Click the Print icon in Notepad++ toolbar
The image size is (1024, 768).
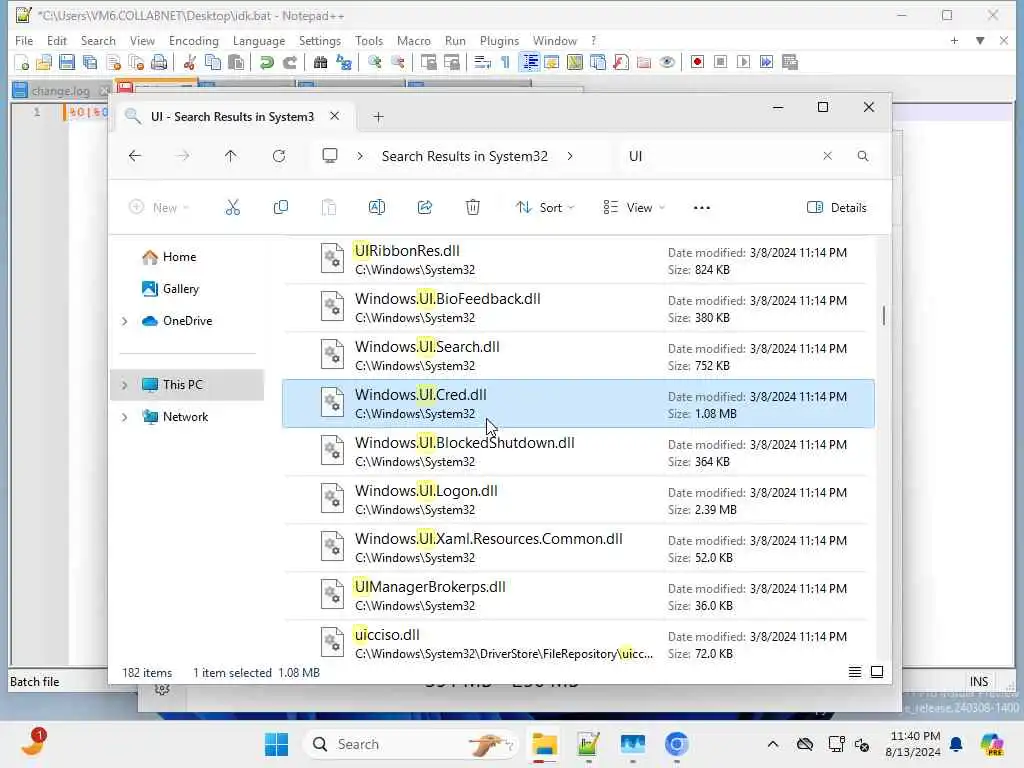[159, 63]
